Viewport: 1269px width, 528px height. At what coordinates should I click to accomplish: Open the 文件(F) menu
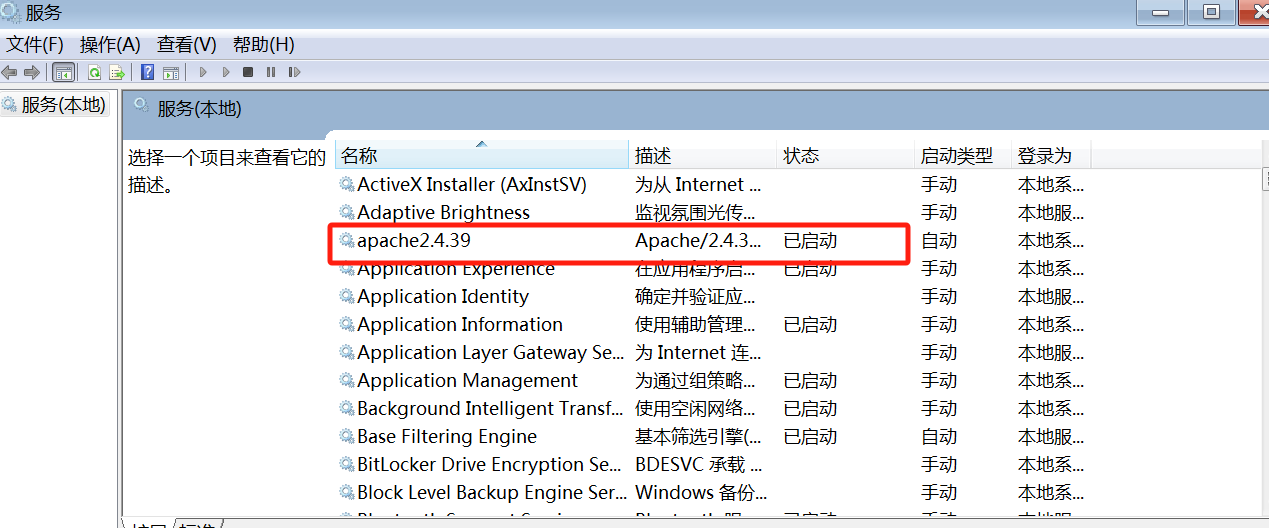(35, 44)
